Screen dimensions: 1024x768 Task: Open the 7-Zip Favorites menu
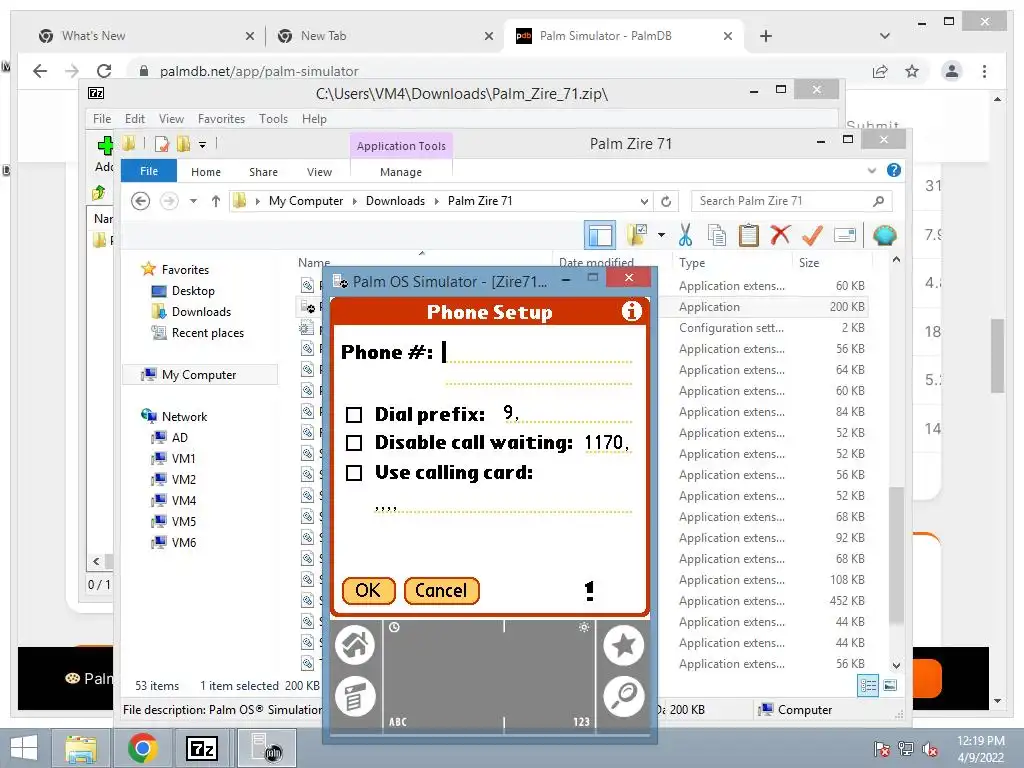[x=221, y=119]
